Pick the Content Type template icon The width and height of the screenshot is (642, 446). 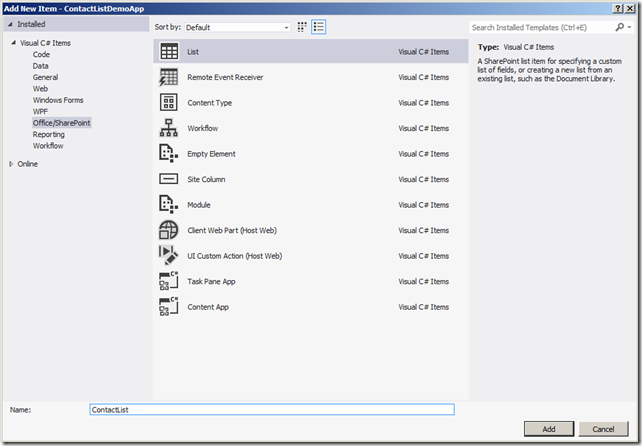pyautogui.click(x=168, y=103)
